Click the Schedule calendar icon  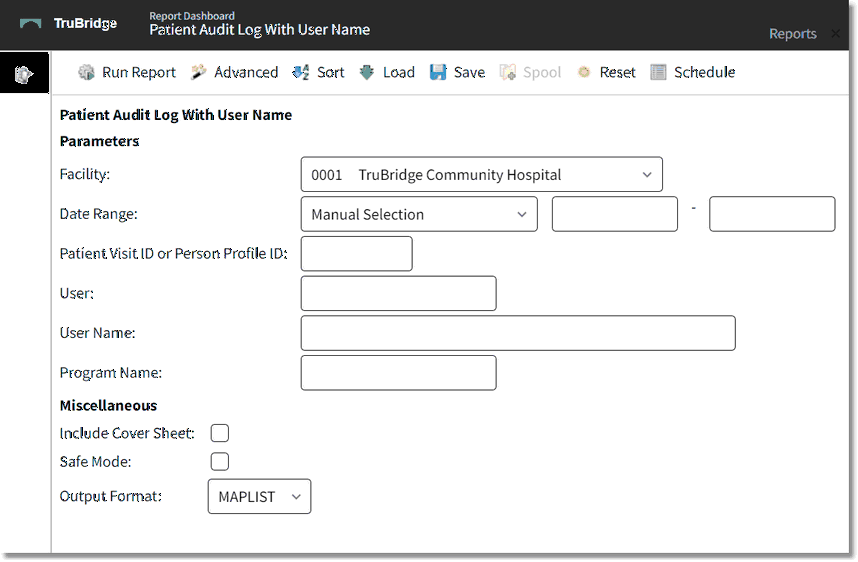658,72
